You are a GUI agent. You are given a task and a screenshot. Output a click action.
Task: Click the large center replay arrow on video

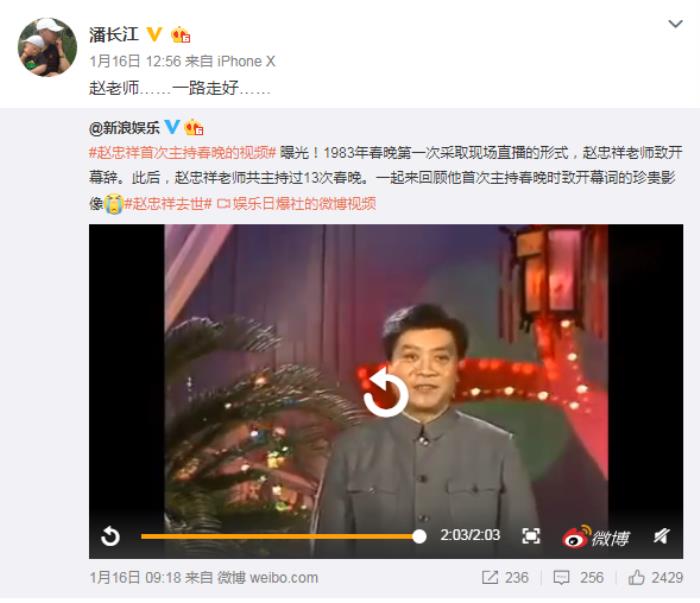[x=386, y=392]
